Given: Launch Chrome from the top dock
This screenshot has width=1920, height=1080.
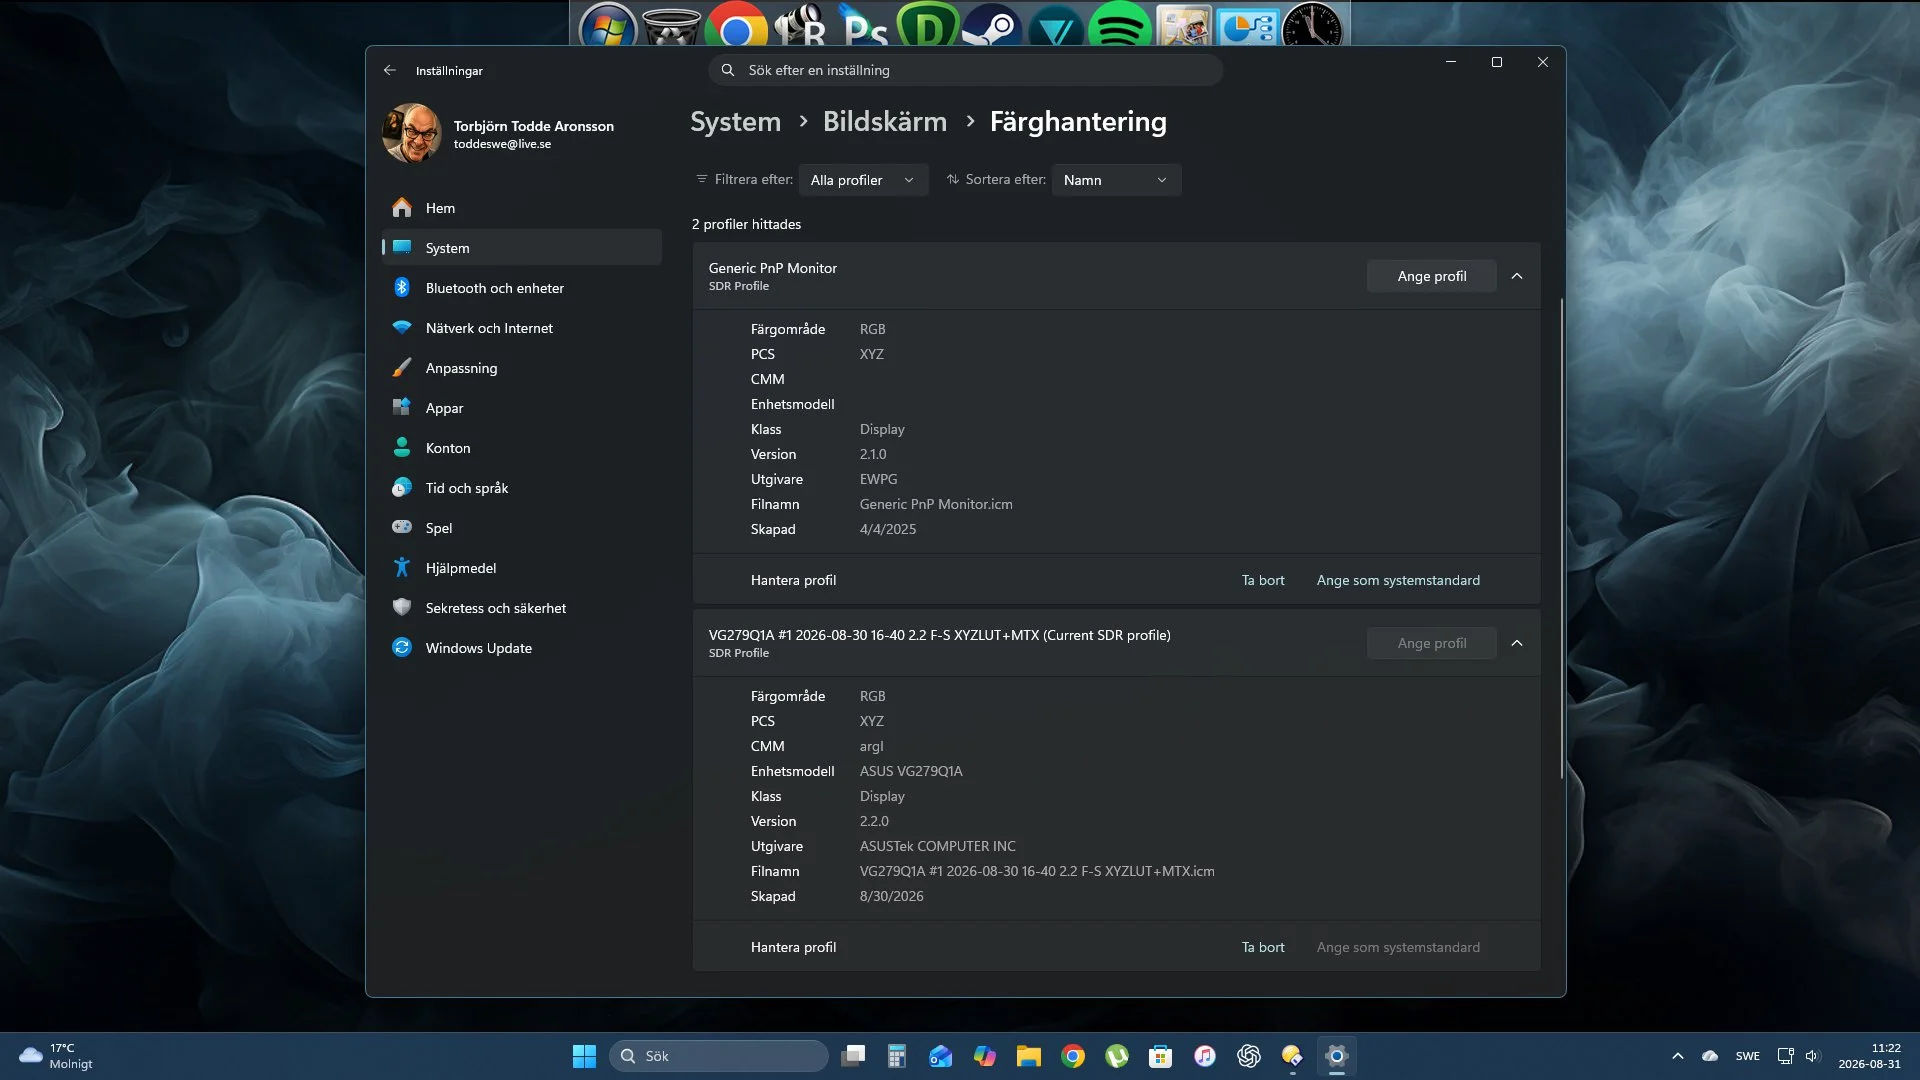Looking at the screenshot, I should pyautogui.click(x=736, y=25).
